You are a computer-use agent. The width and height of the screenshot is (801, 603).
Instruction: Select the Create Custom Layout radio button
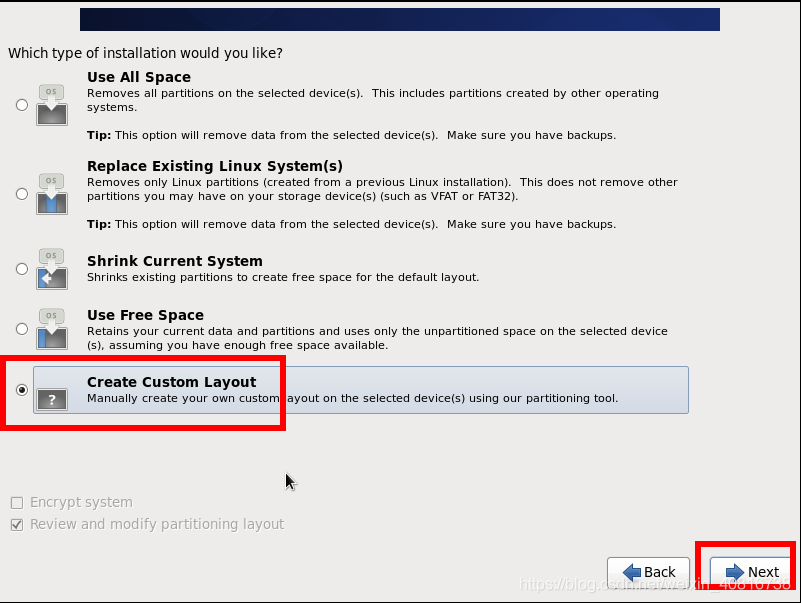pyautogui.click(x=21, y=390)
